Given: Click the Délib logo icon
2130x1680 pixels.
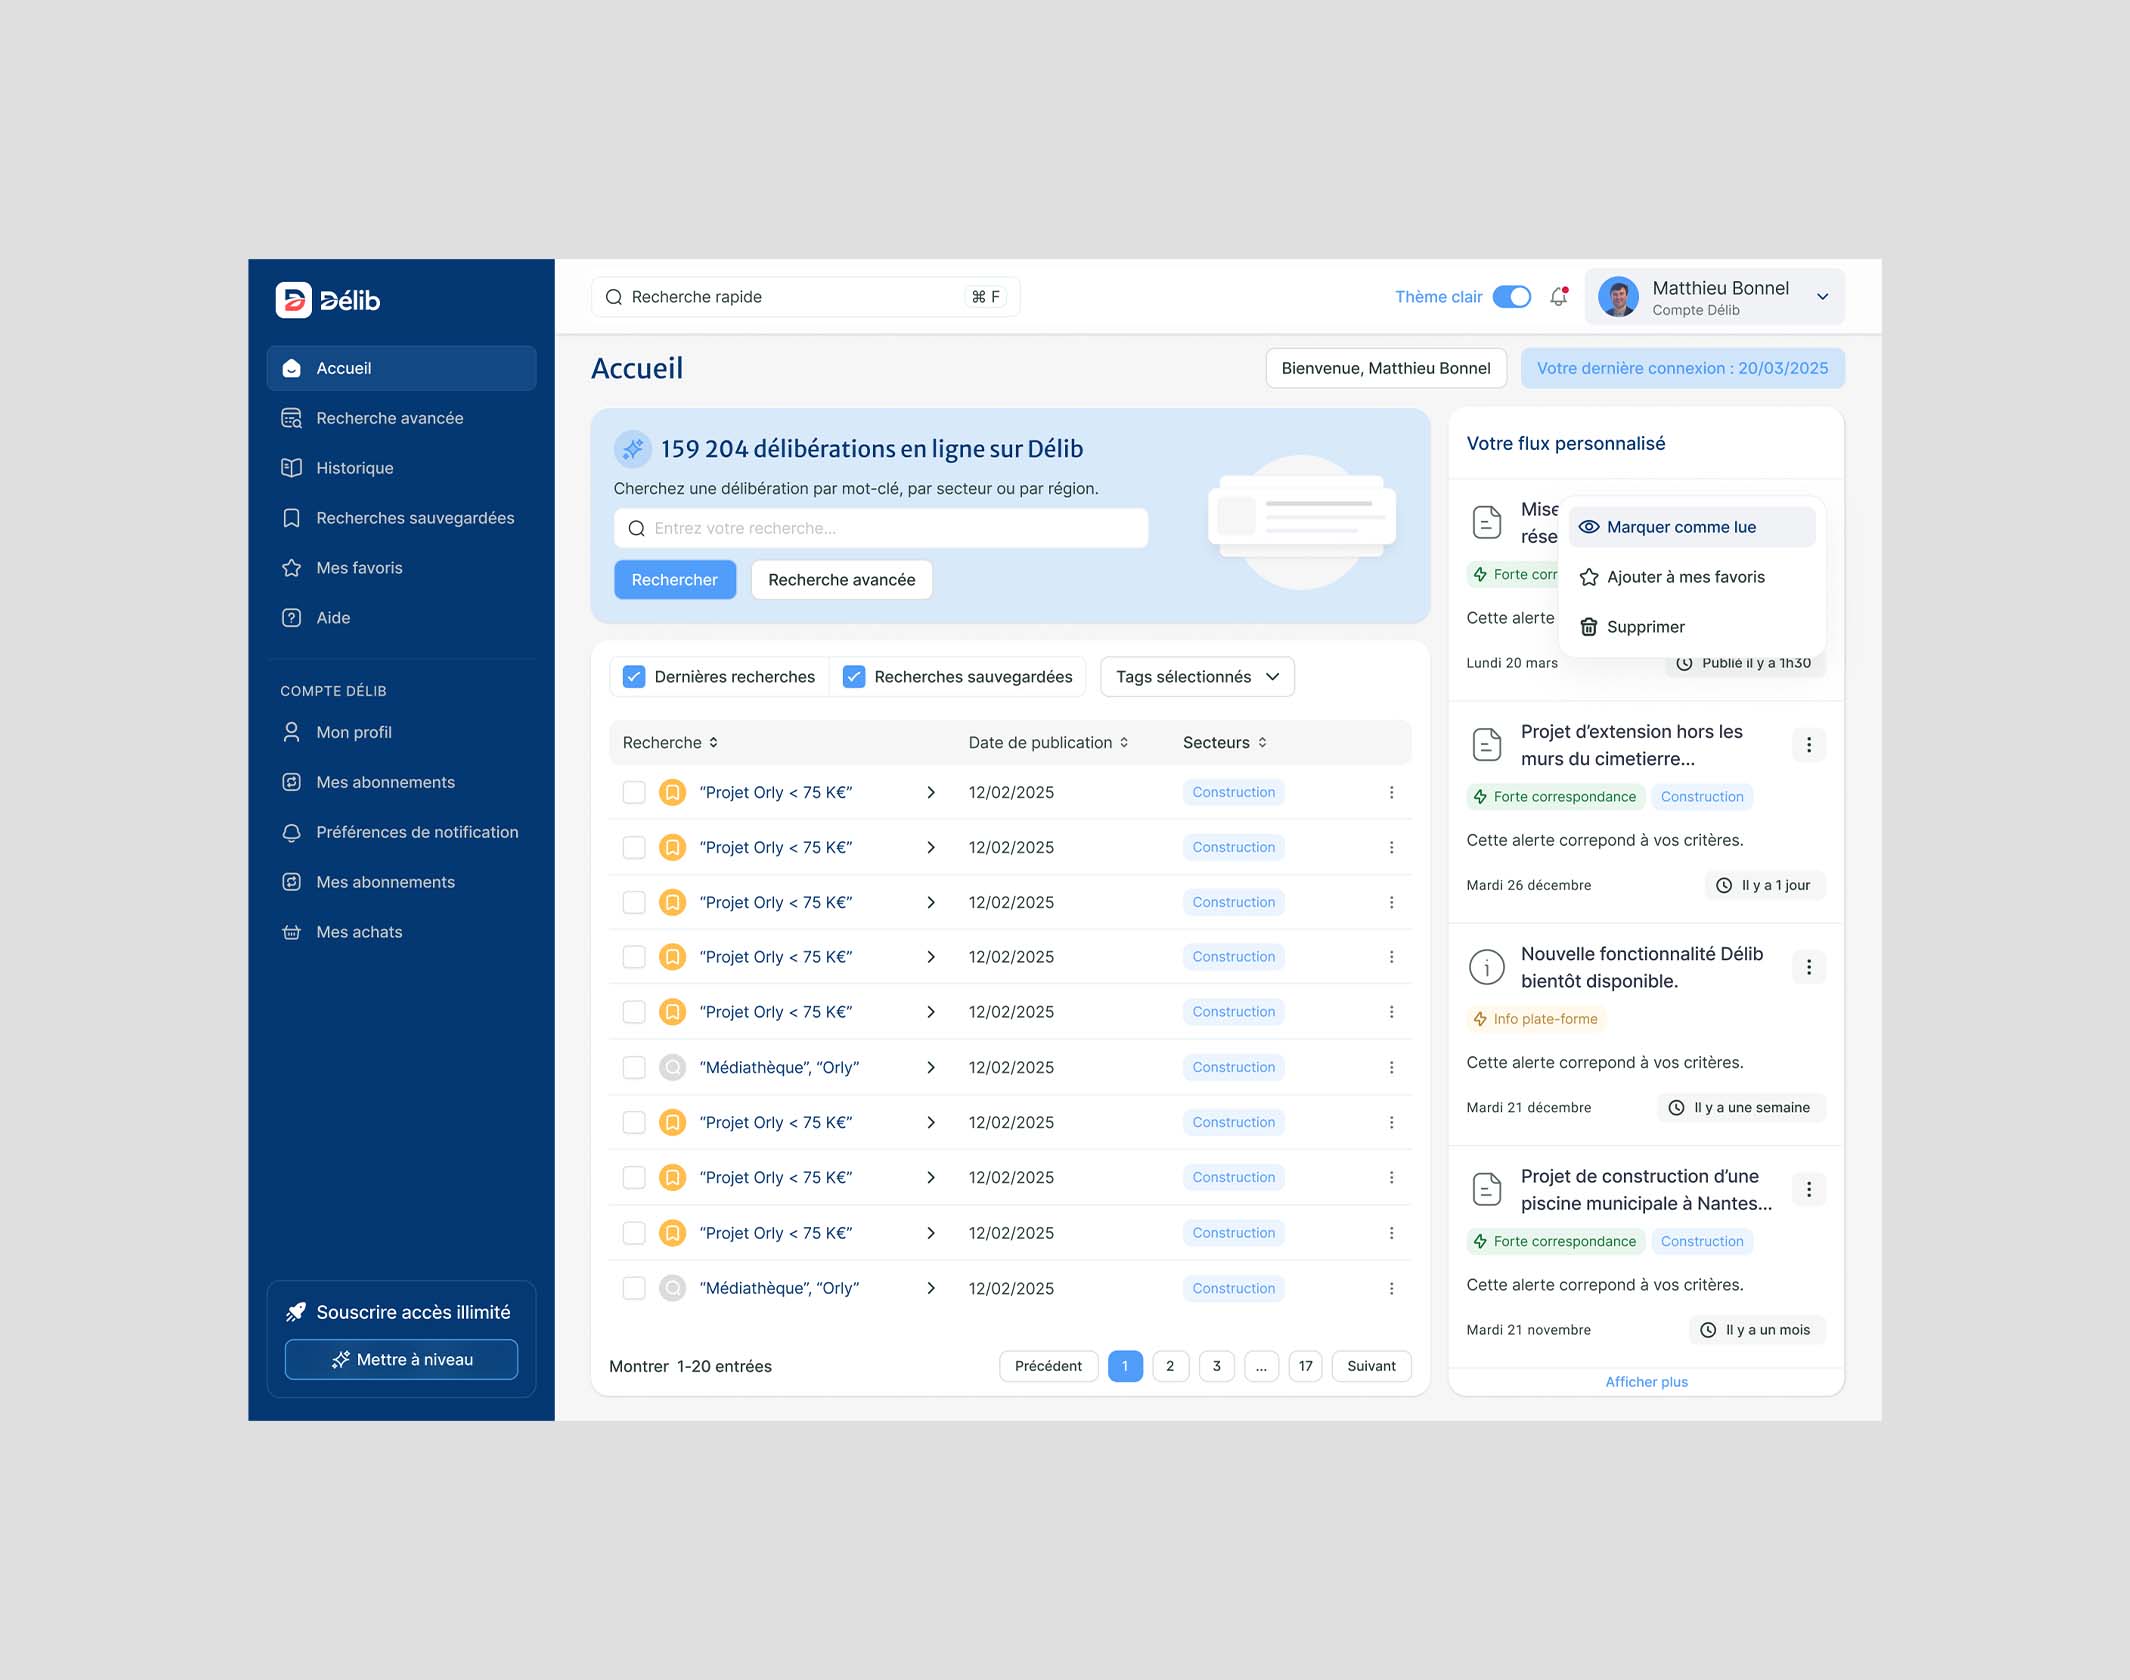Looking at the screenshot, I should [x=293, y=300].
